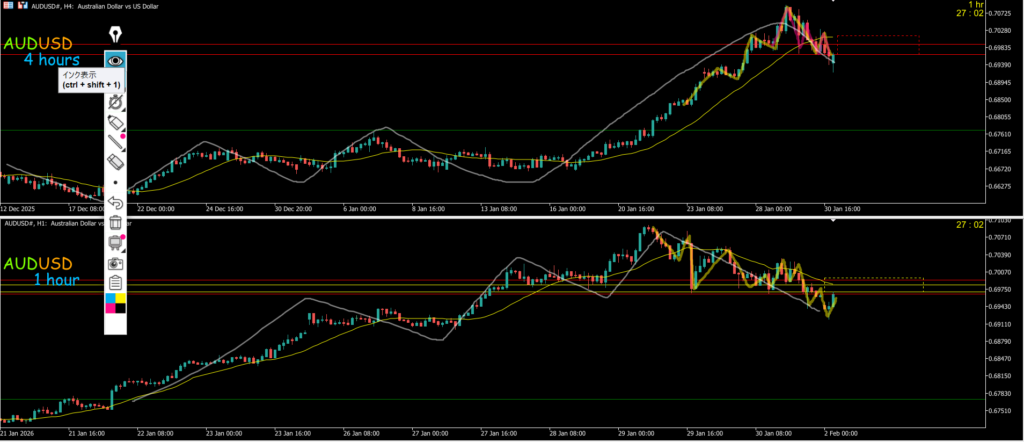Toggle ink visibility with the eye icon
Viewport: 1024px width, 442px height.
[116, 61]
